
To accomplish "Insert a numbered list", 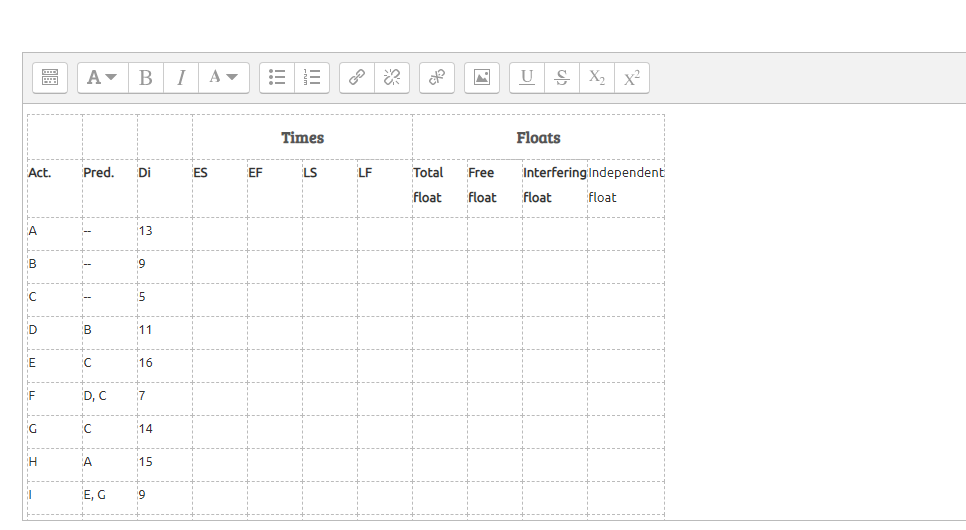I will [312, 78].
